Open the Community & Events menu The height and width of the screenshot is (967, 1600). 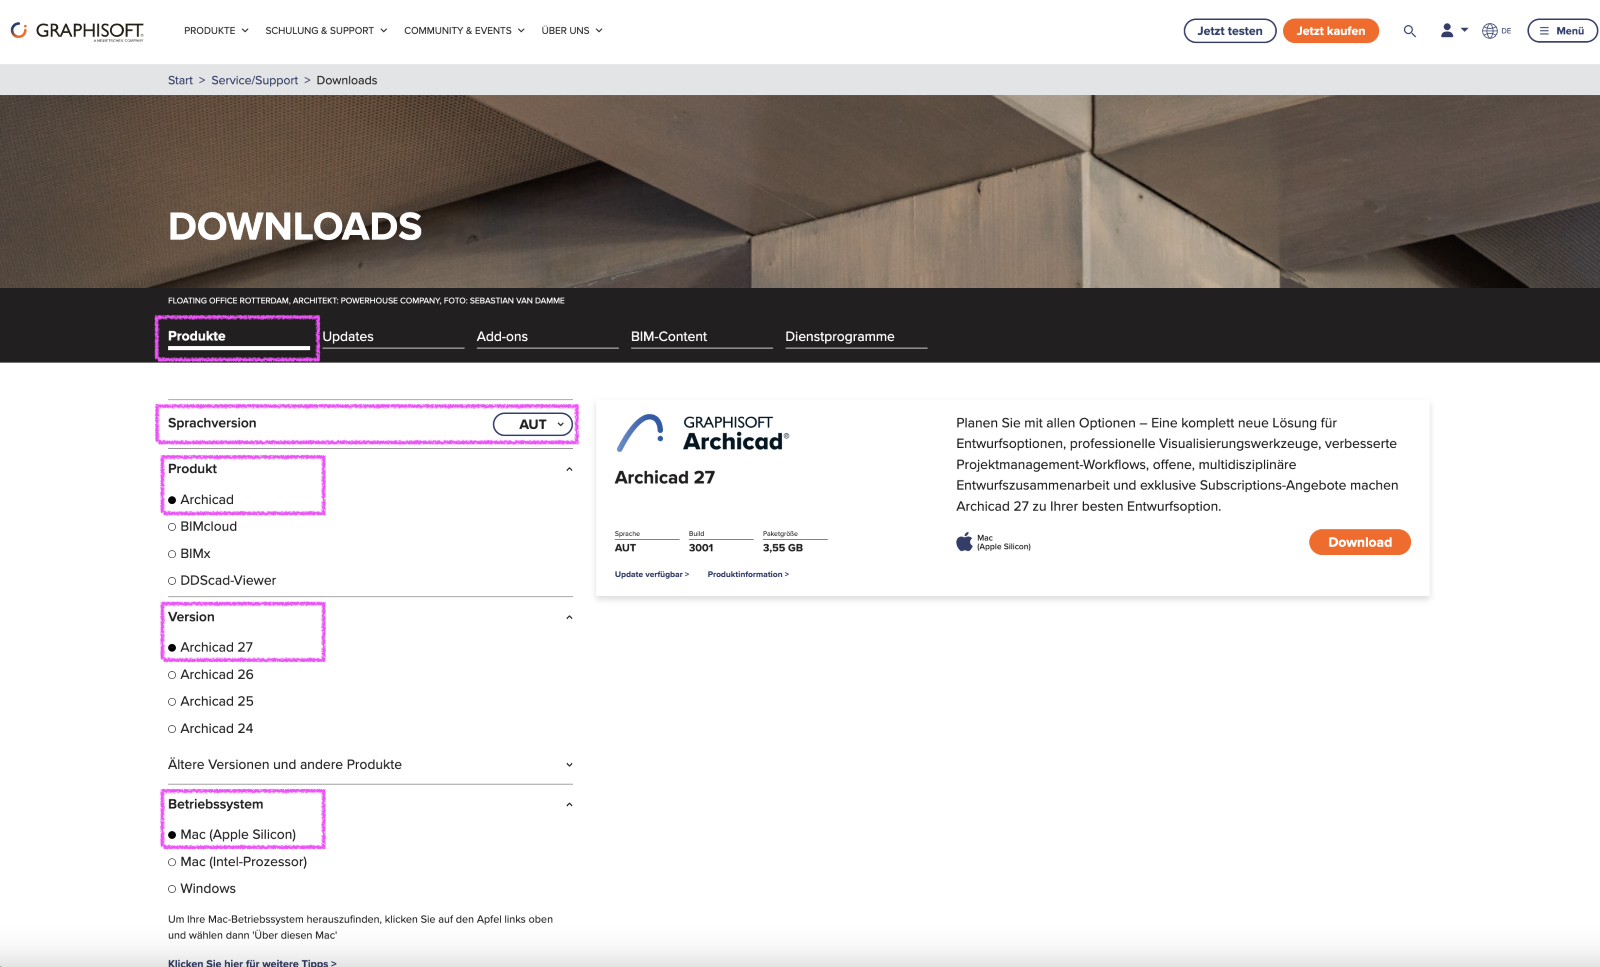pyautogui.click(x=464, y=31)
